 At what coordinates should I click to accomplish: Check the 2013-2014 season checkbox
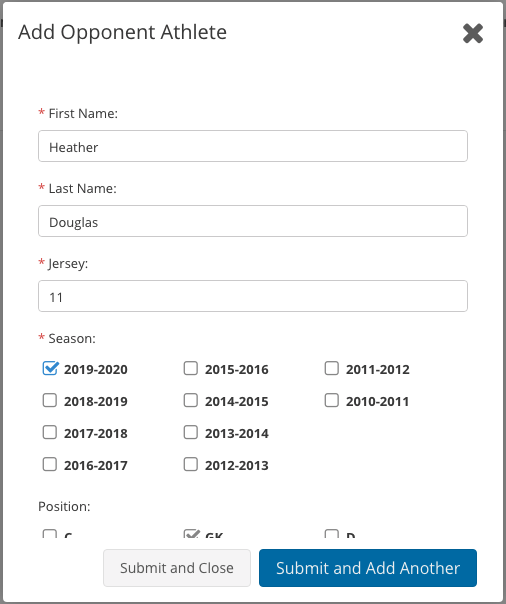coord(191,432)
